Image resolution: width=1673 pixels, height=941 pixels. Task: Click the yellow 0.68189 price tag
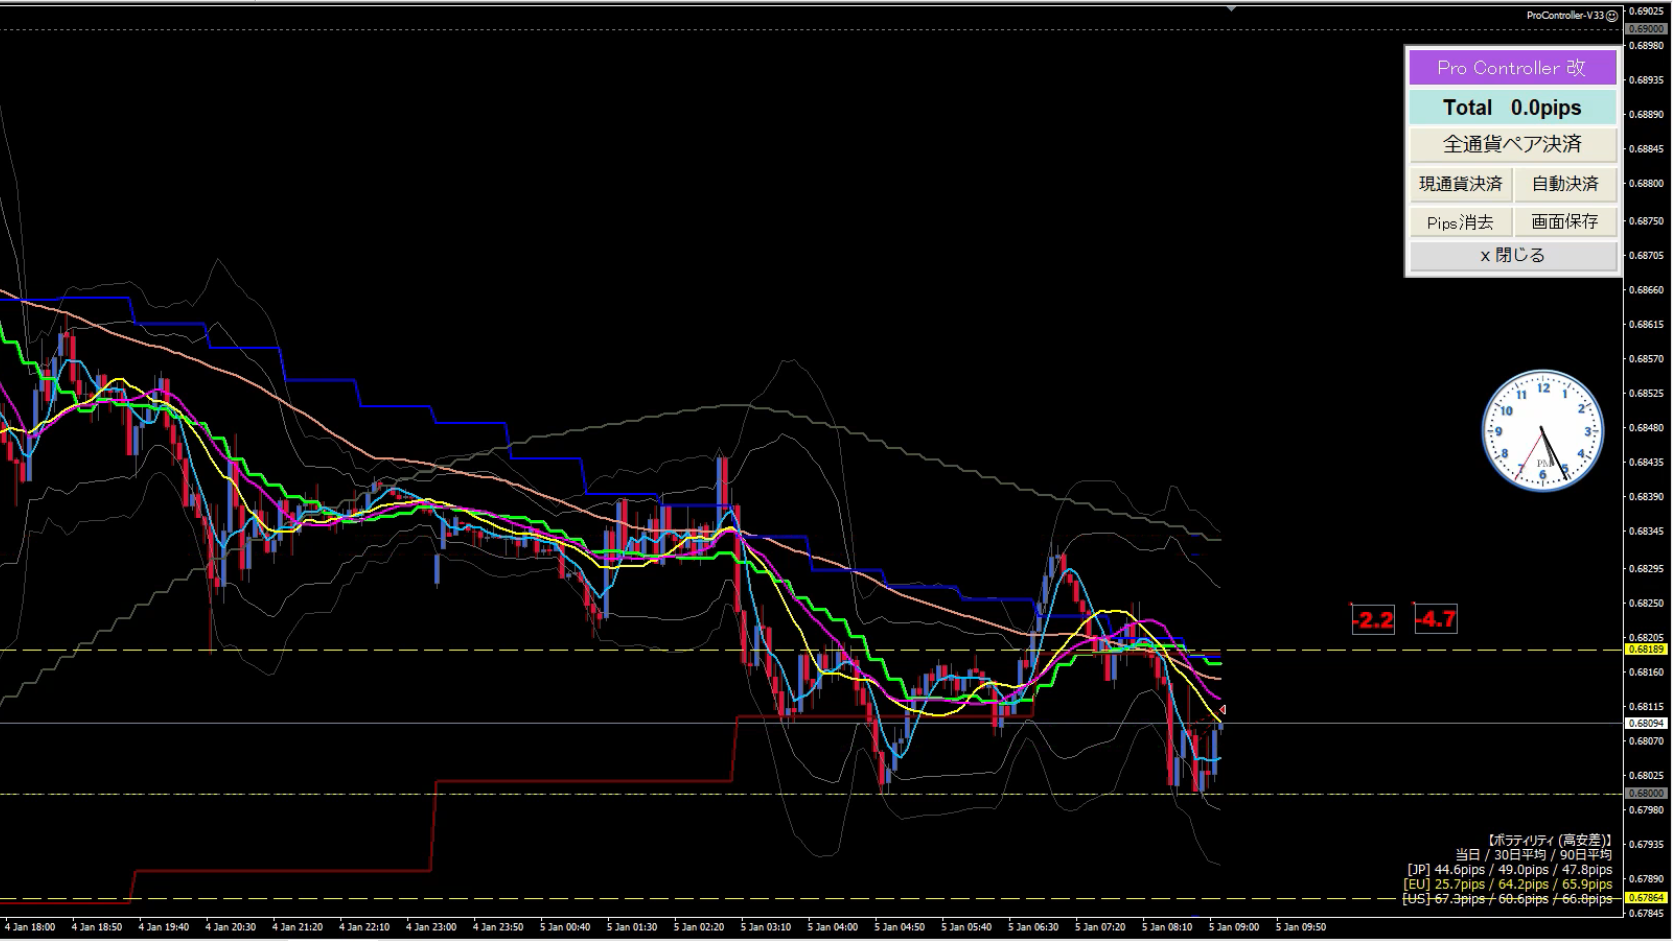click(1647, 650)
